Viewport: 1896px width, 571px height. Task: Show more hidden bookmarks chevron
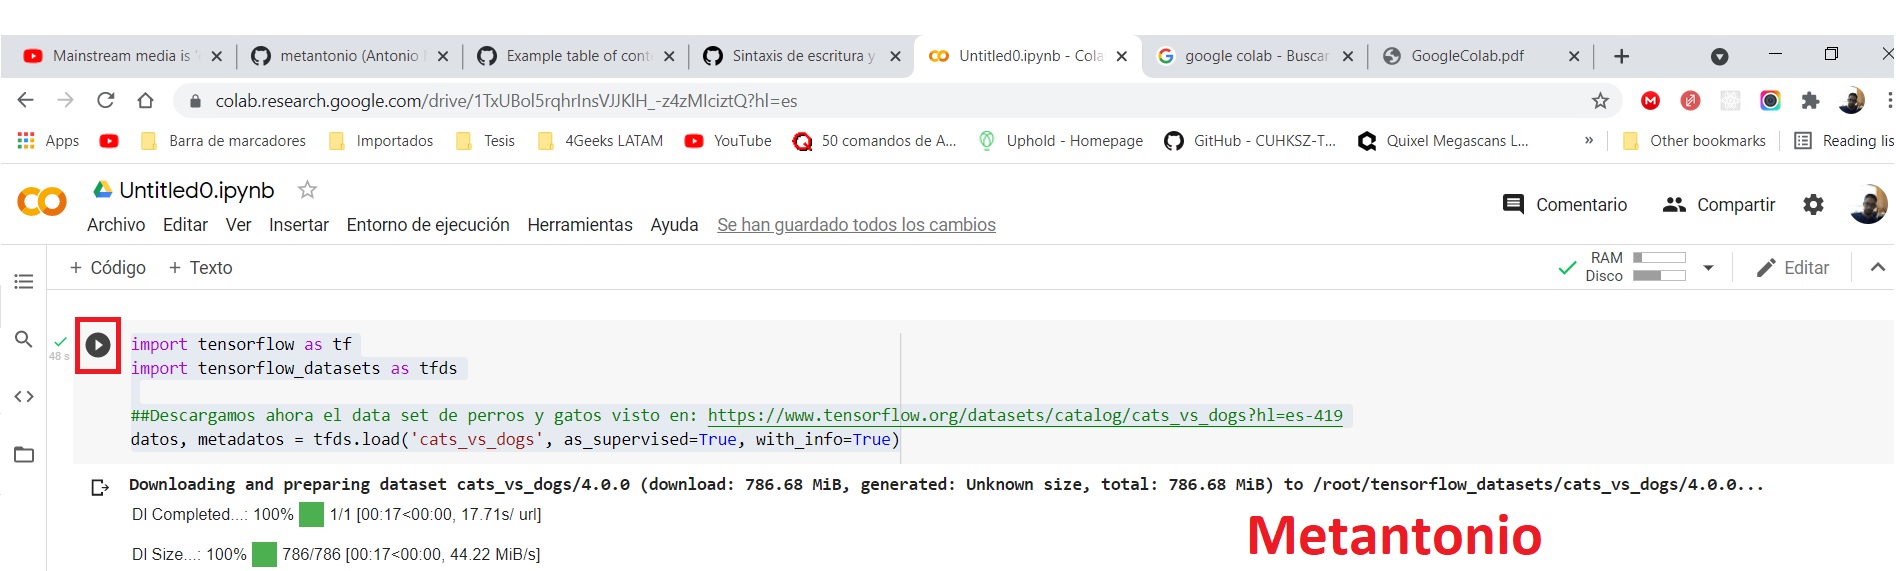click(1589, 141)
